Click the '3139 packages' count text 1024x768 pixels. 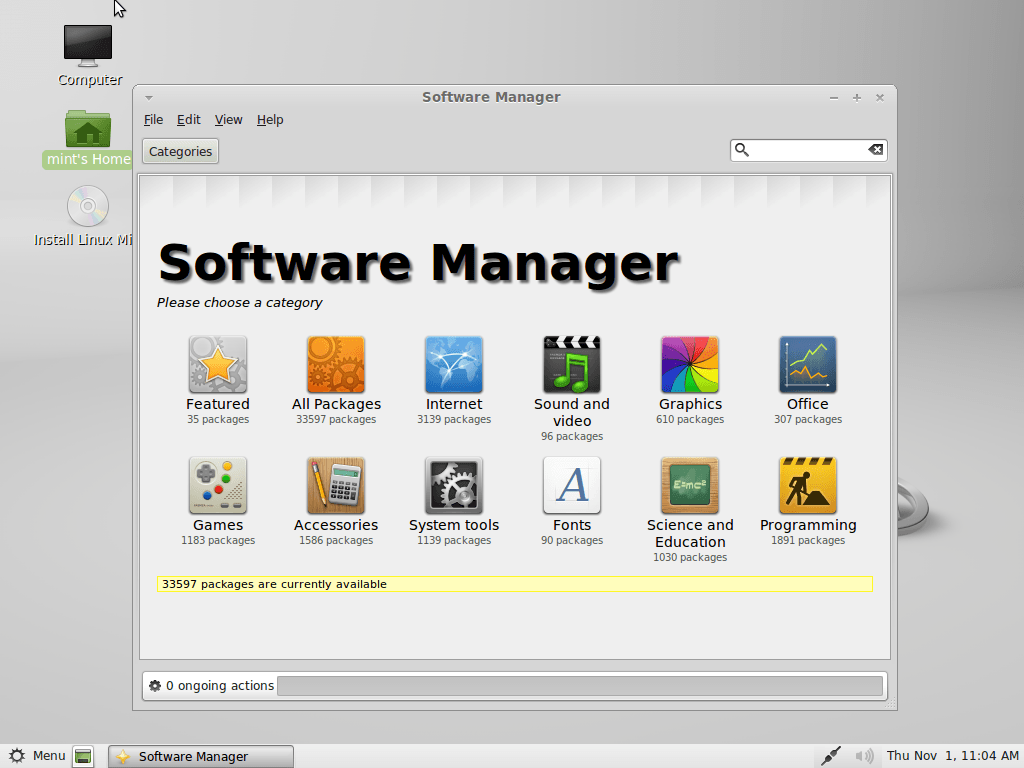(454, 419)
